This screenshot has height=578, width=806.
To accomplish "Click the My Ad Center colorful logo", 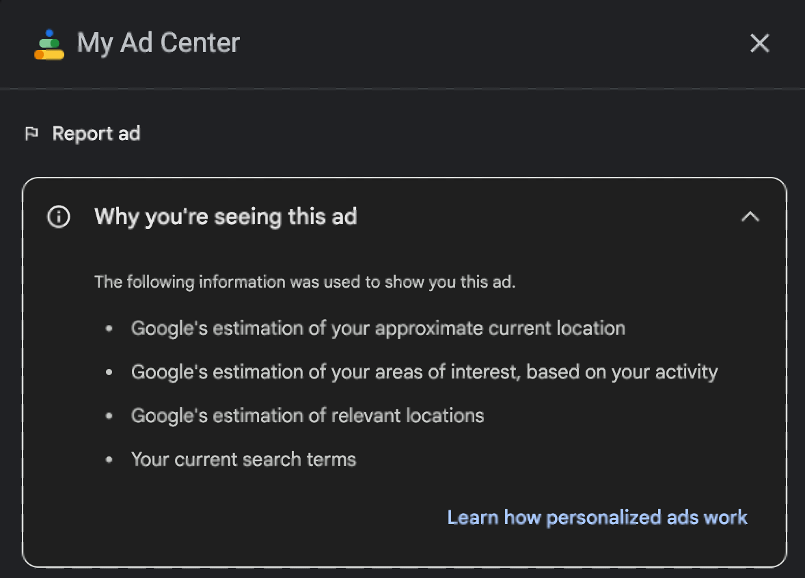I will point(48,44).
